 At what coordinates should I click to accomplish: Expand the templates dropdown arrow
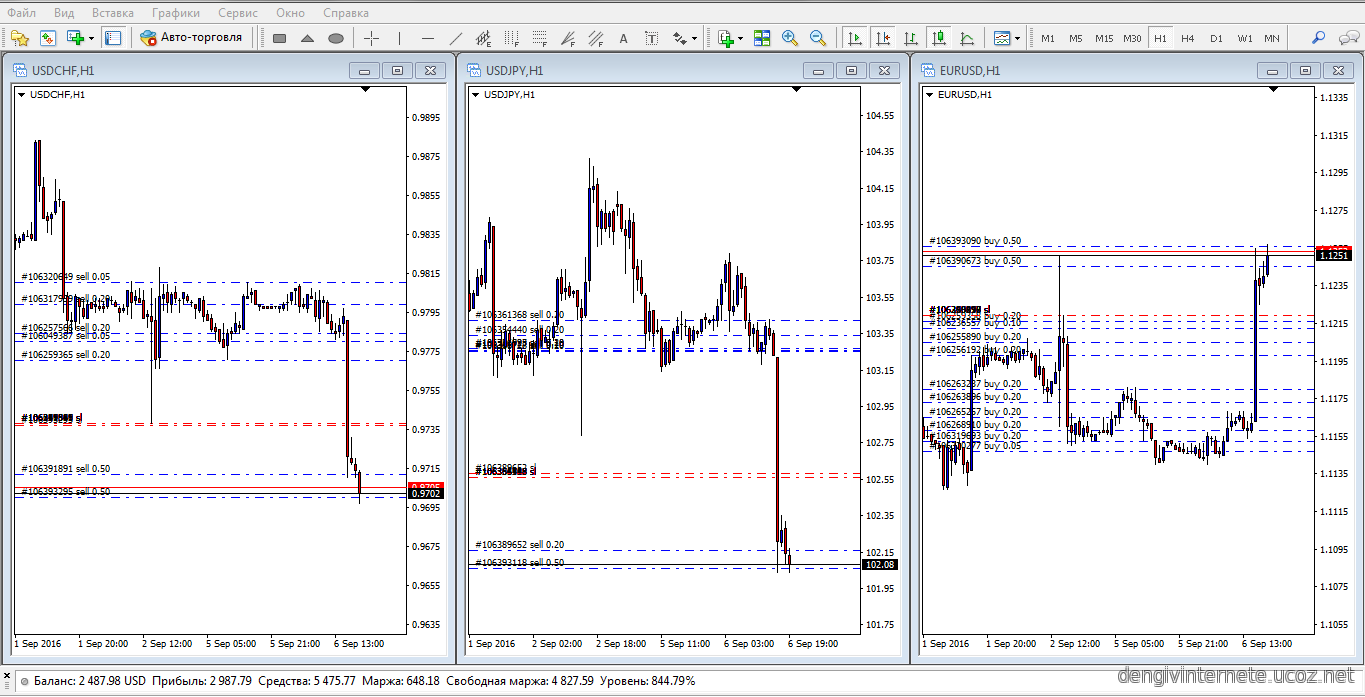[1018, 38]
